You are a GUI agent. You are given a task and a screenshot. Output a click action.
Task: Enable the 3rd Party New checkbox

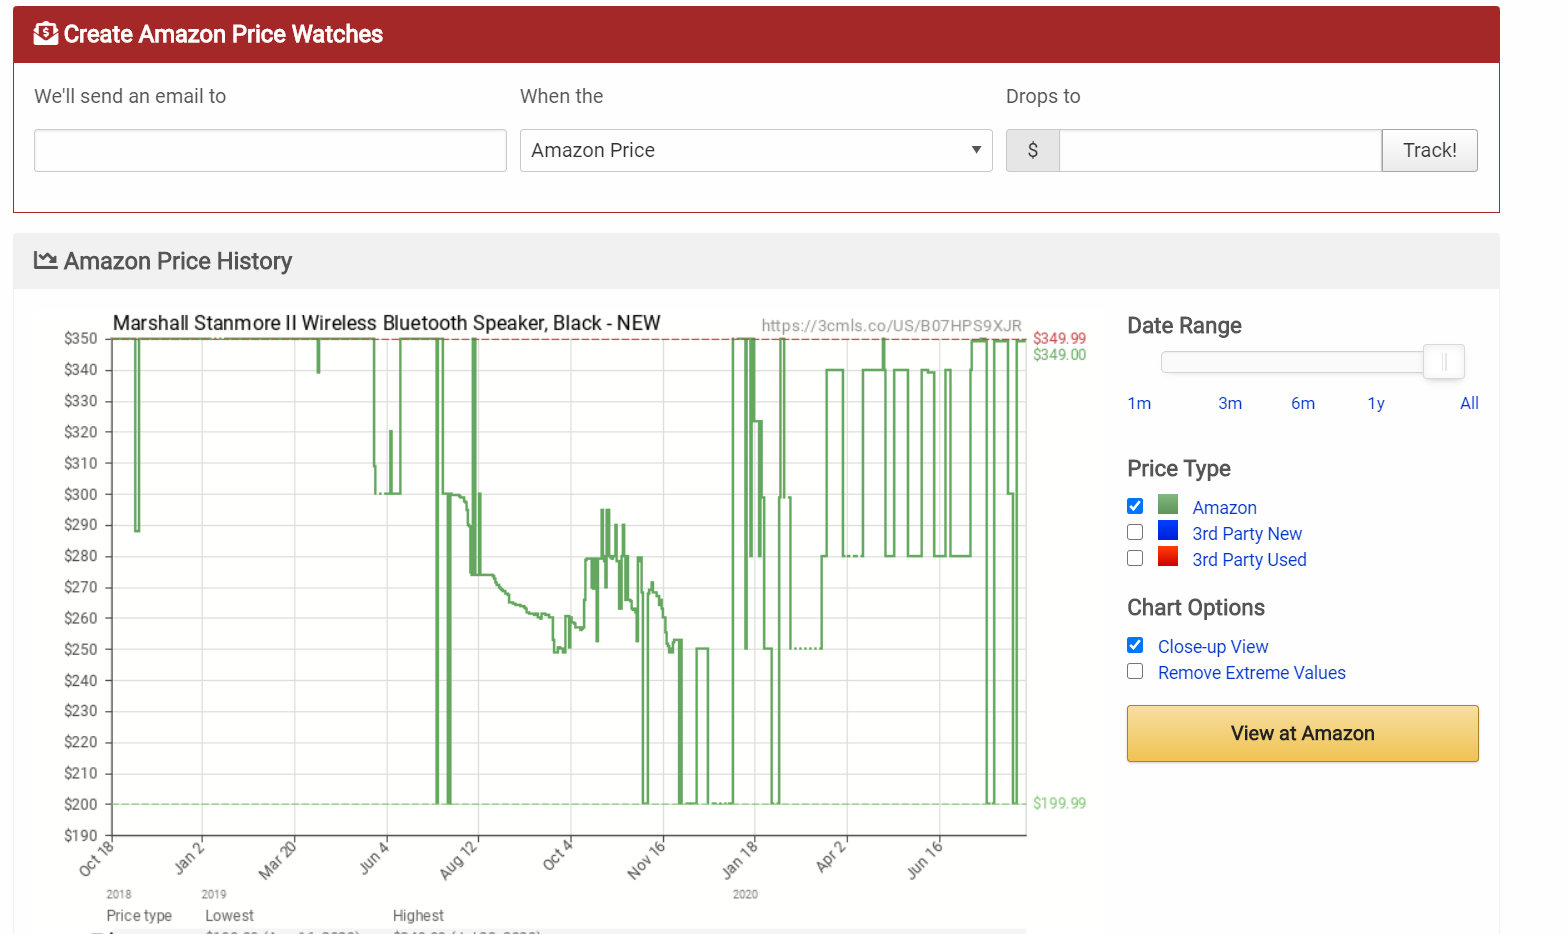[1135, 532]
